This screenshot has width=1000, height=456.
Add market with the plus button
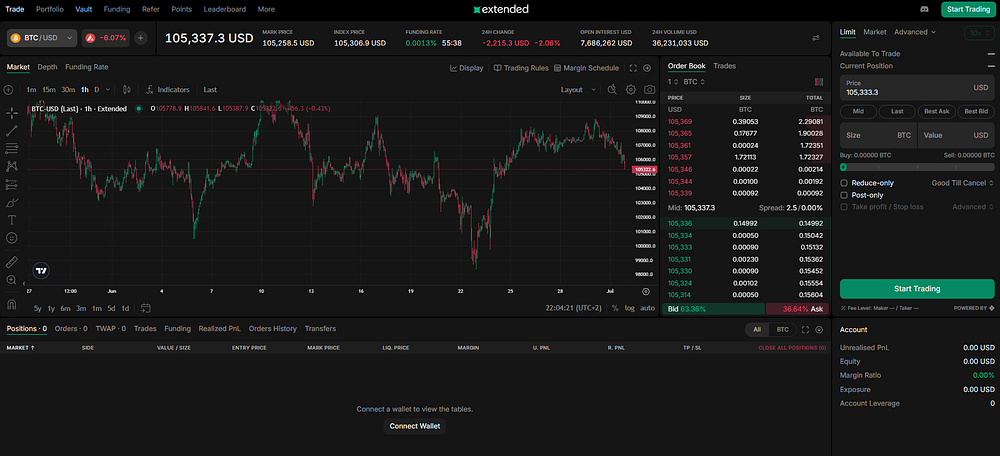tap(140, 38)
